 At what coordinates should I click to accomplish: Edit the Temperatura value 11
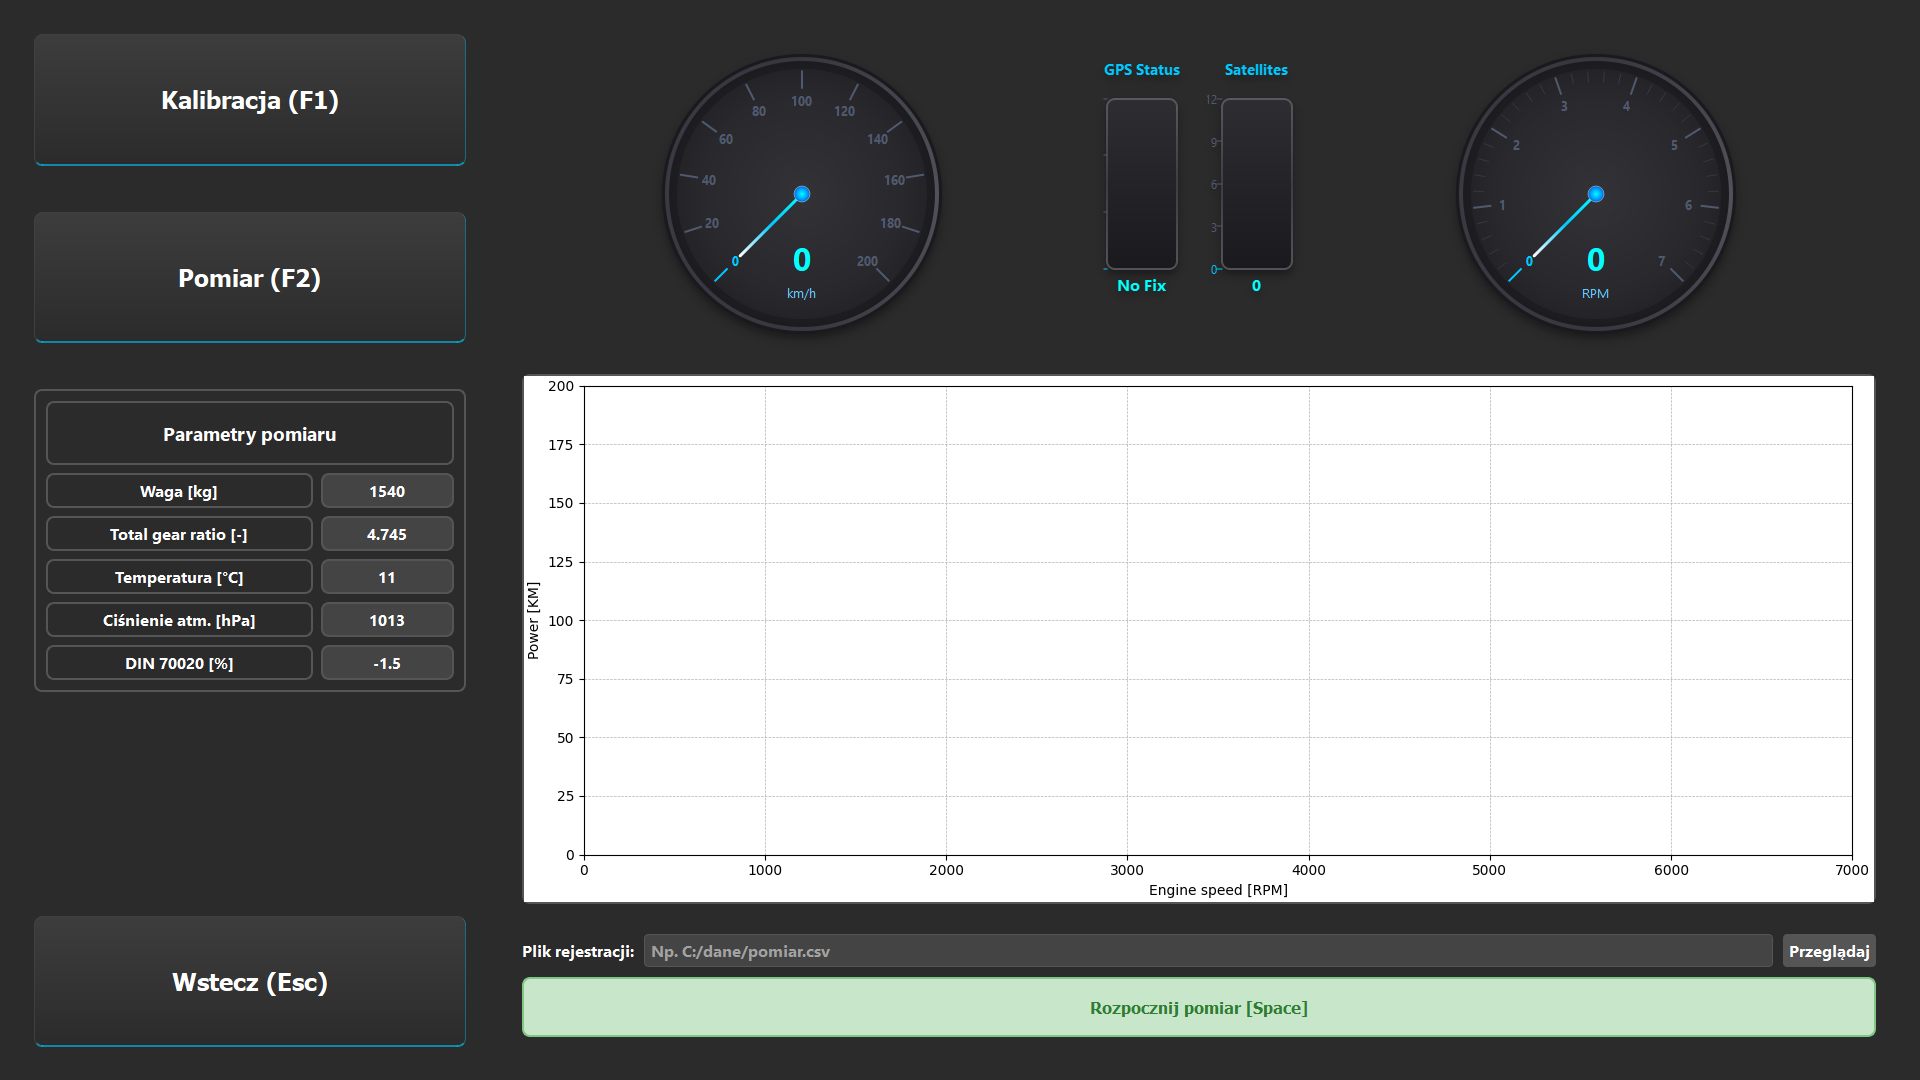click(387, 577)
